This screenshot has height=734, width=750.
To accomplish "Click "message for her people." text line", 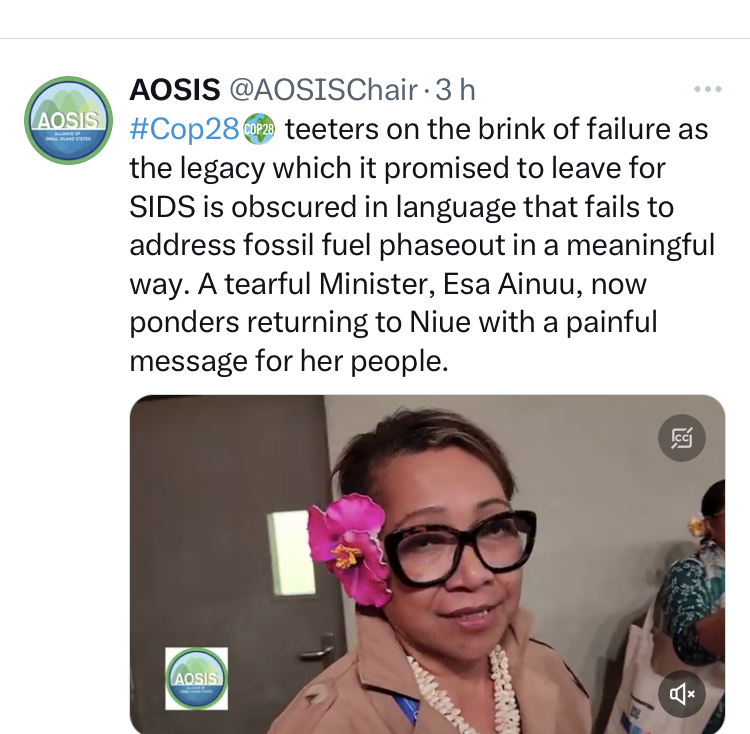I will tap(287, 362).
